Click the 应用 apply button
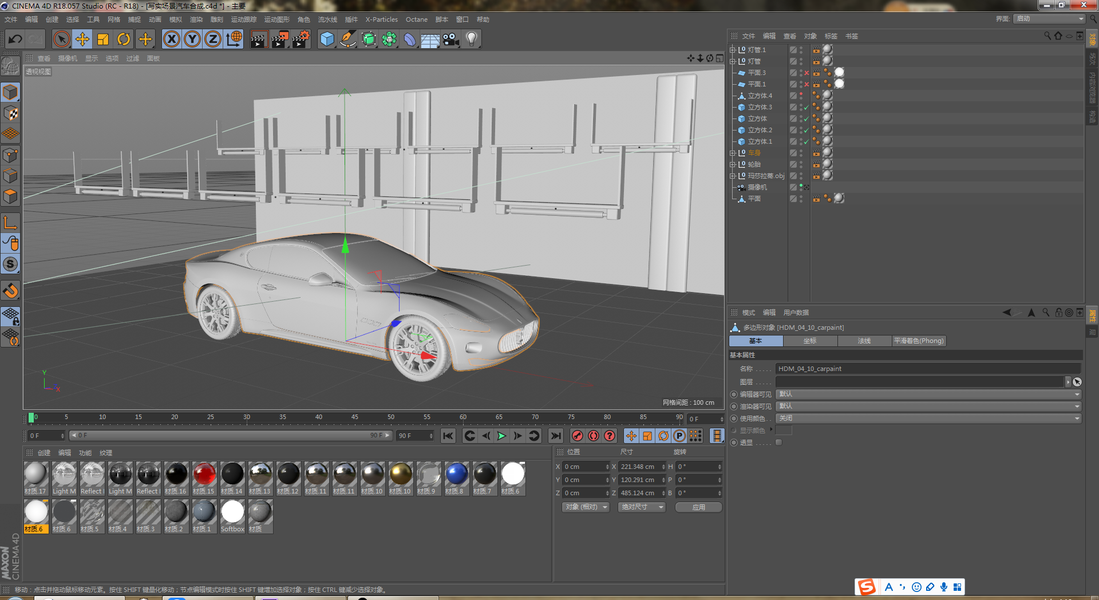Viewport: 1099px width, 600px height. (x=698, y=507)
